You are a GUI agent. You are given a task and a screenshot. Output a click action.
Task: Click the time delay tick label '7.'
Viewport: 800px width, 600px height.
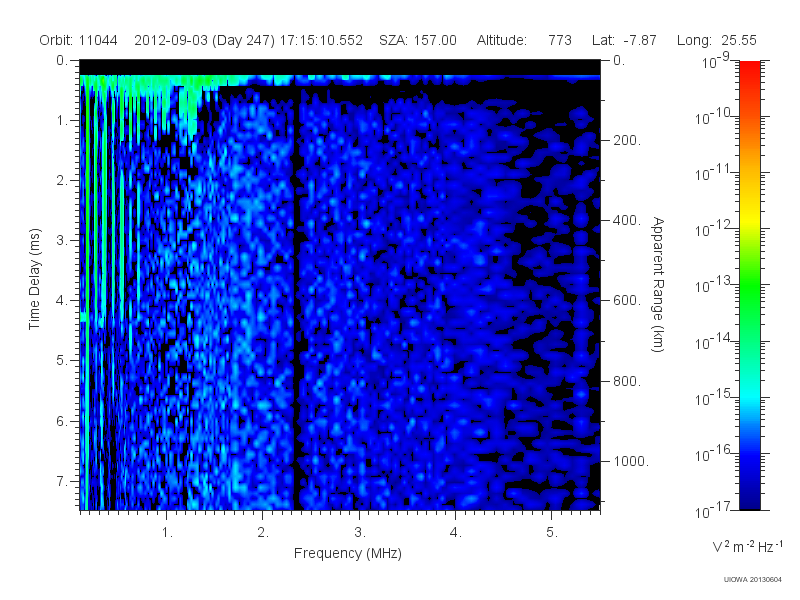coord(62,481)
